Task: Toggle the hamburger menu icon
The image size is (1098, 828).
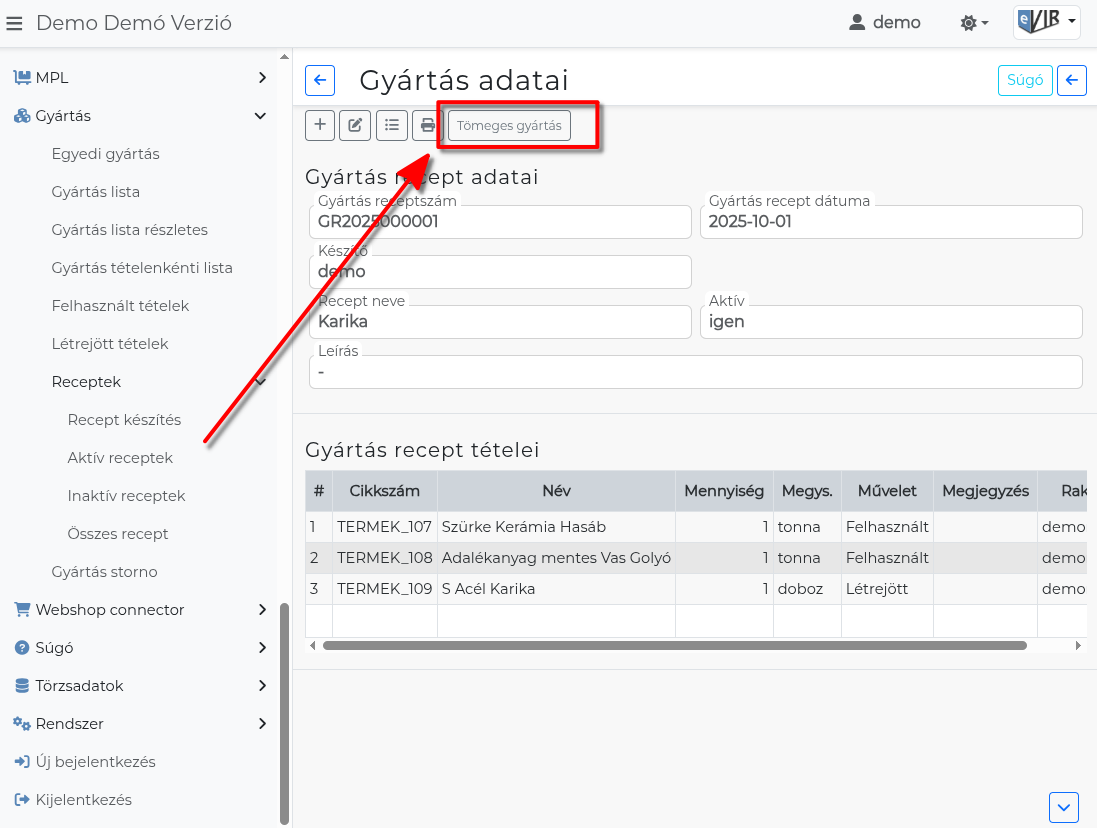Action: point(14,22)
